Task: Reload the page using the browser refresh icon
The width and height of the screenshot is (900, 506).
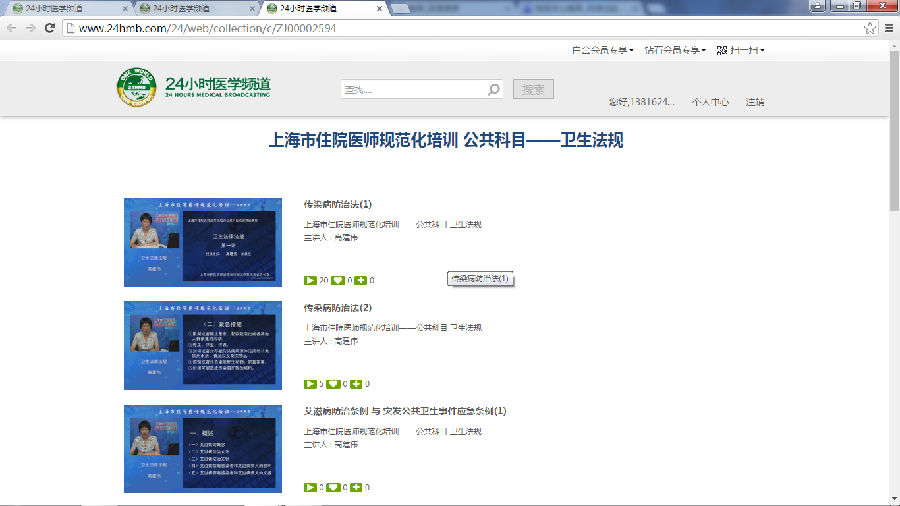Action: tap(50, 28)
